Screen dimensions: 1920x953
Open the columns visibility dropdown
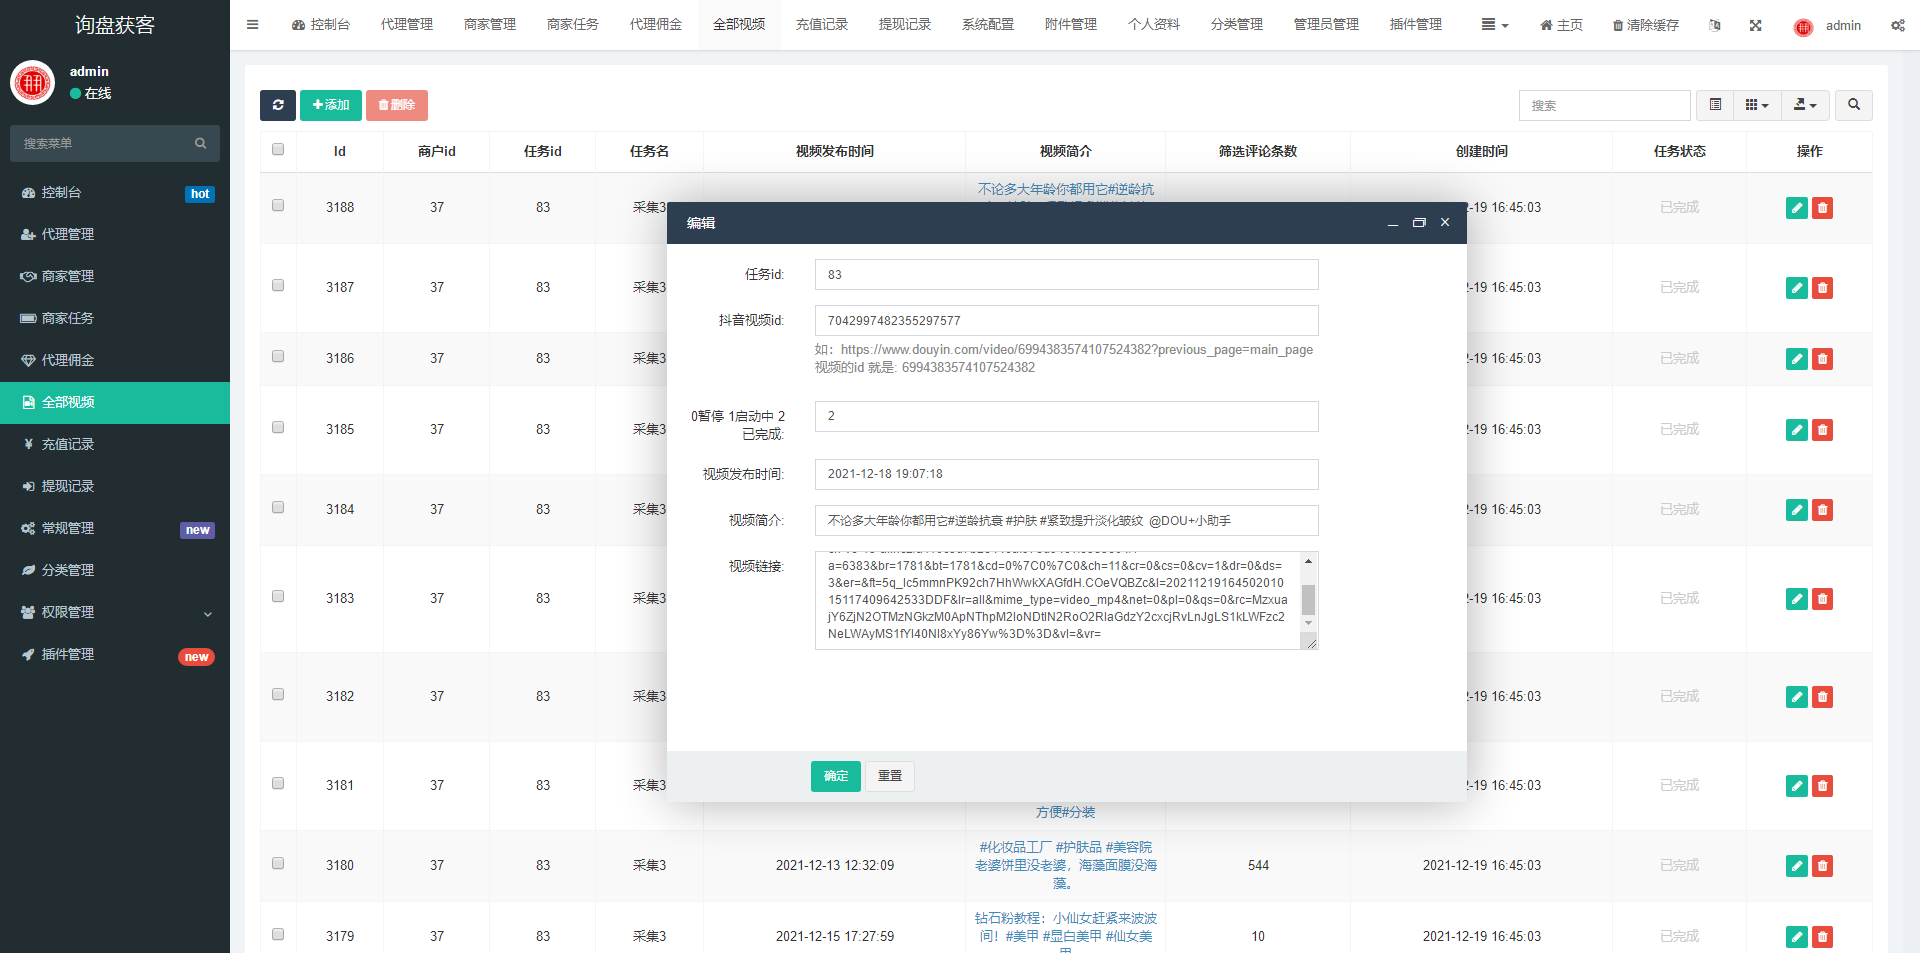click(x=1757, y=105)
